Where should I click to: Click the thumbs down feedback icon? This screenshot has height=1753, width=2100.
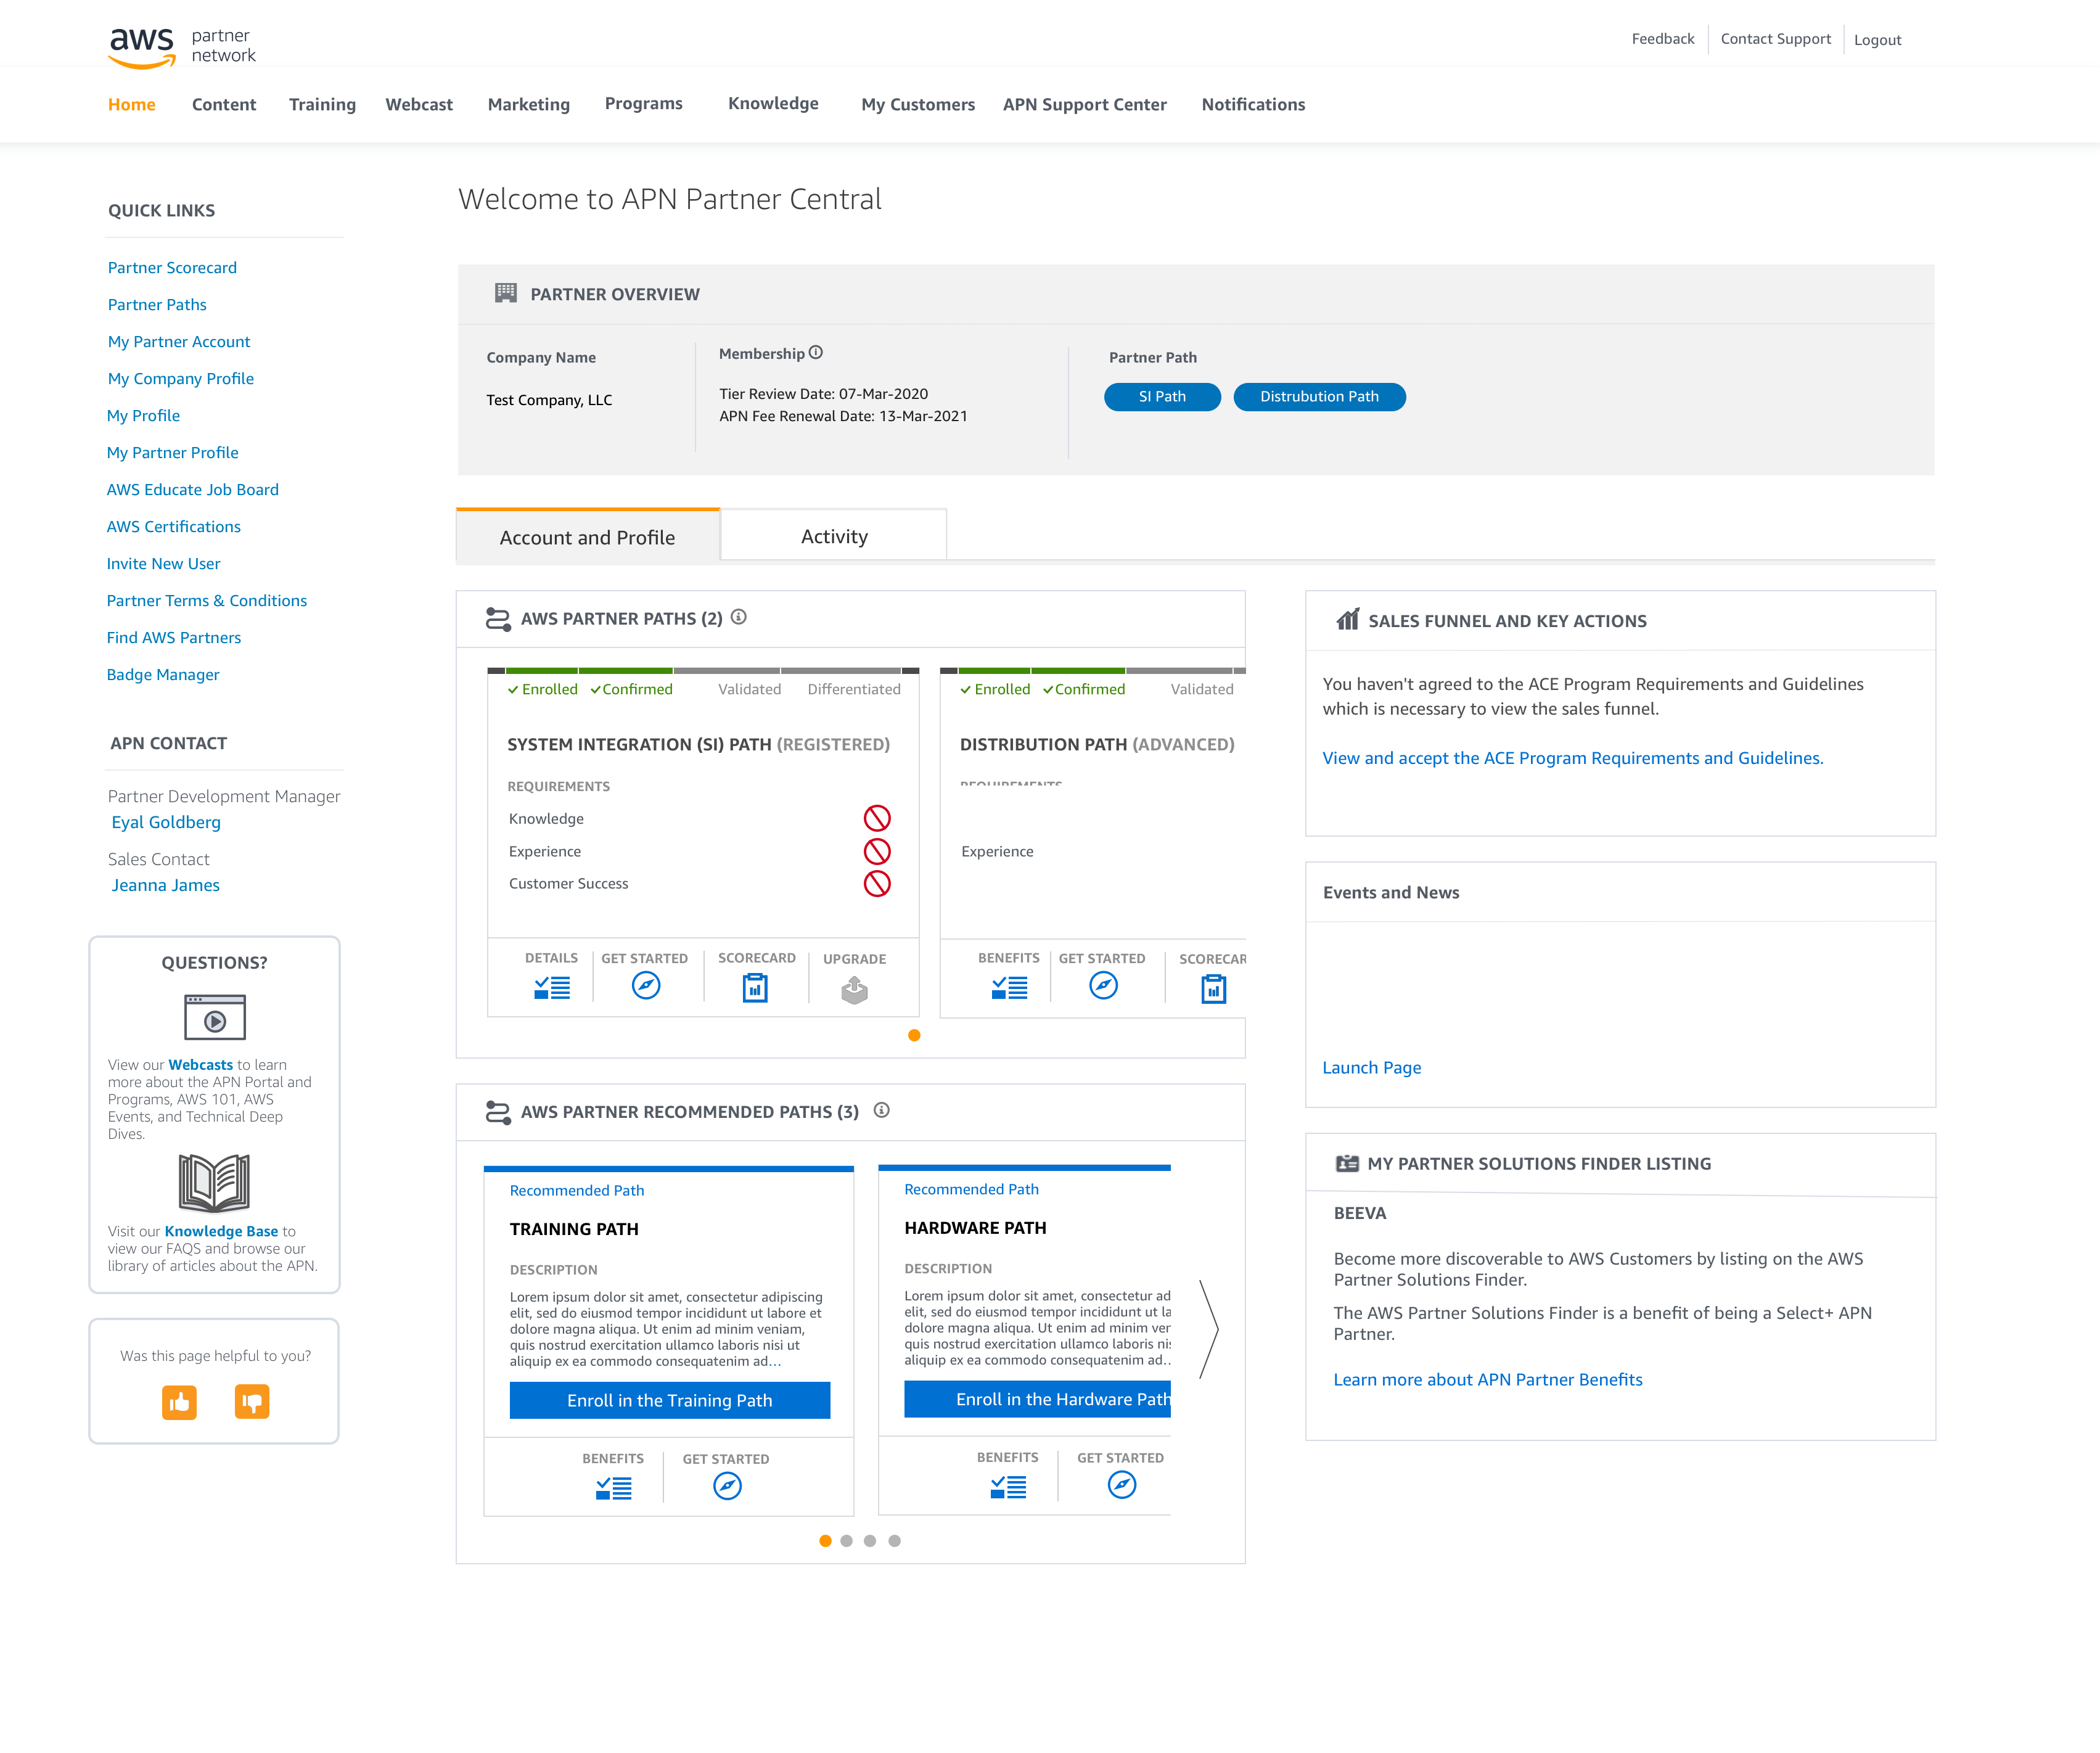click(252, 1402)
